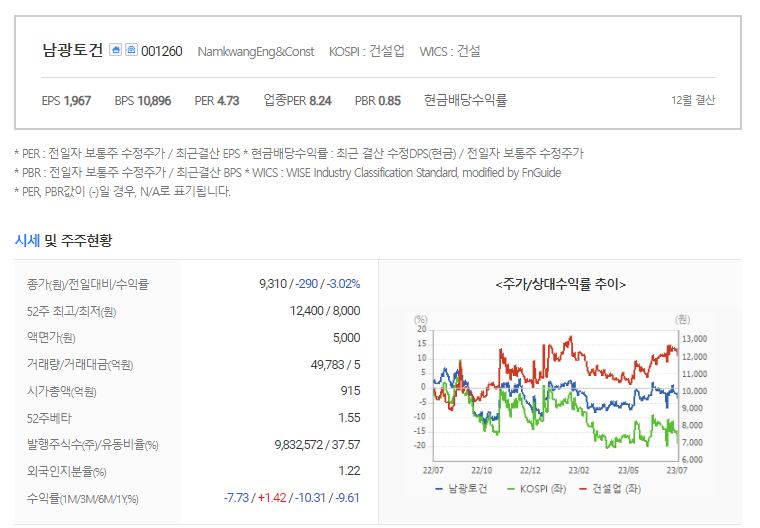Click the 수익률(1M/3M/6M/1Y,%) row label

82,498
